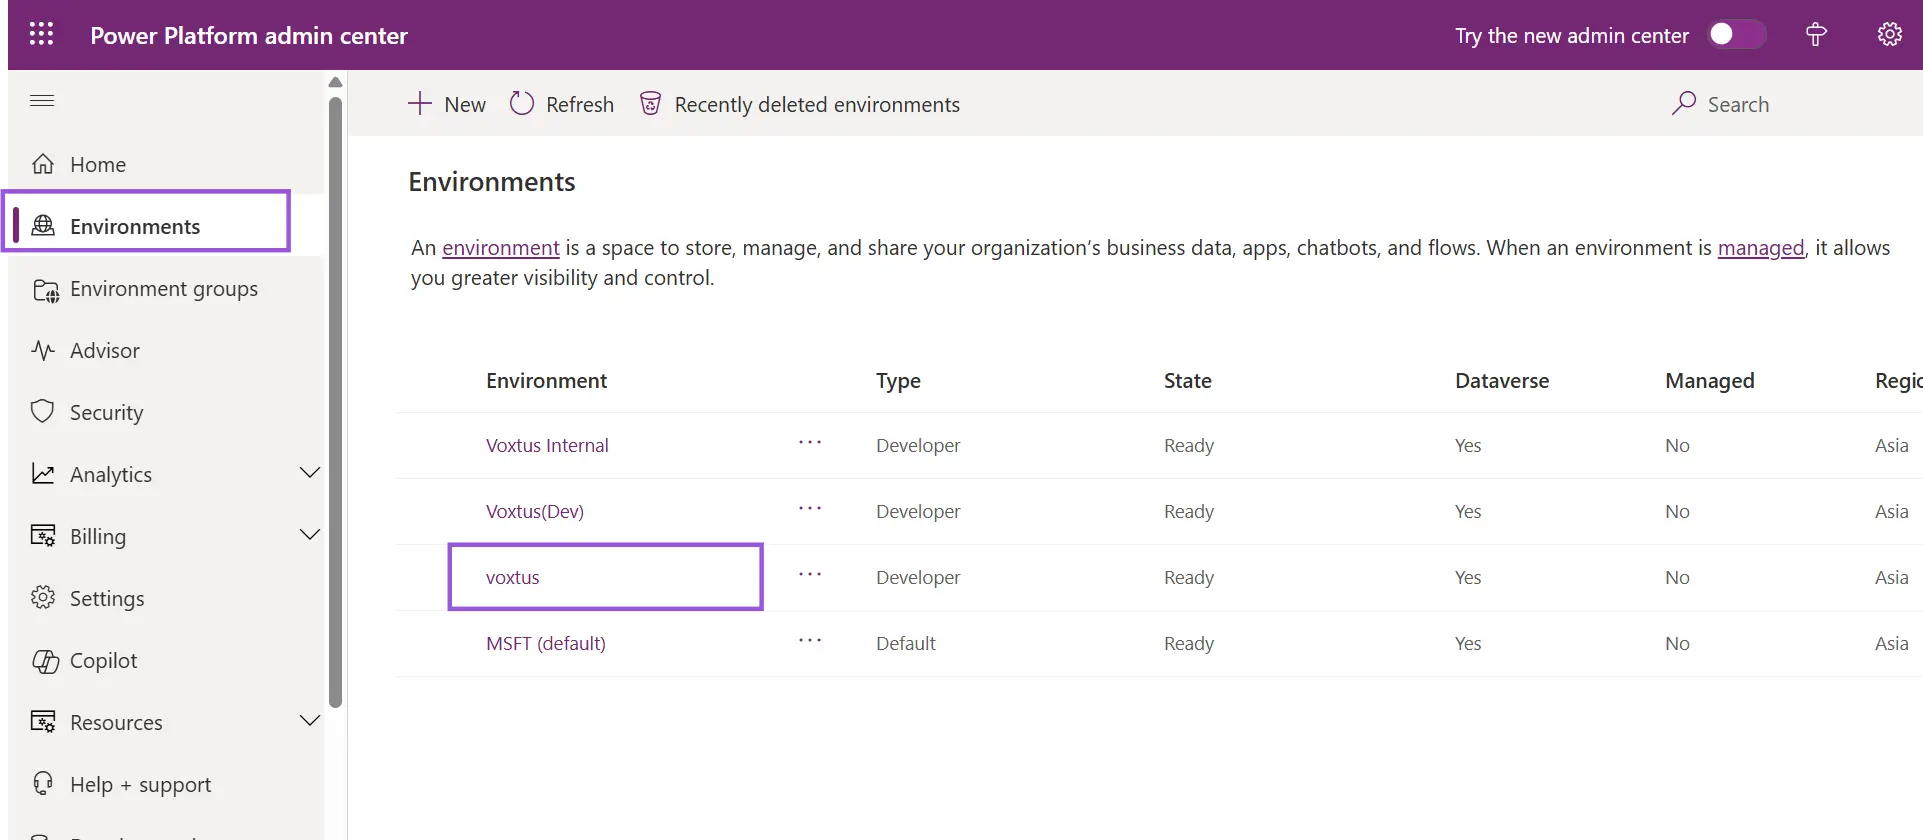Click the Copilot icon in sidebar
The width and height of the screenshot is (1923, 840).
(x=45, y=661)
